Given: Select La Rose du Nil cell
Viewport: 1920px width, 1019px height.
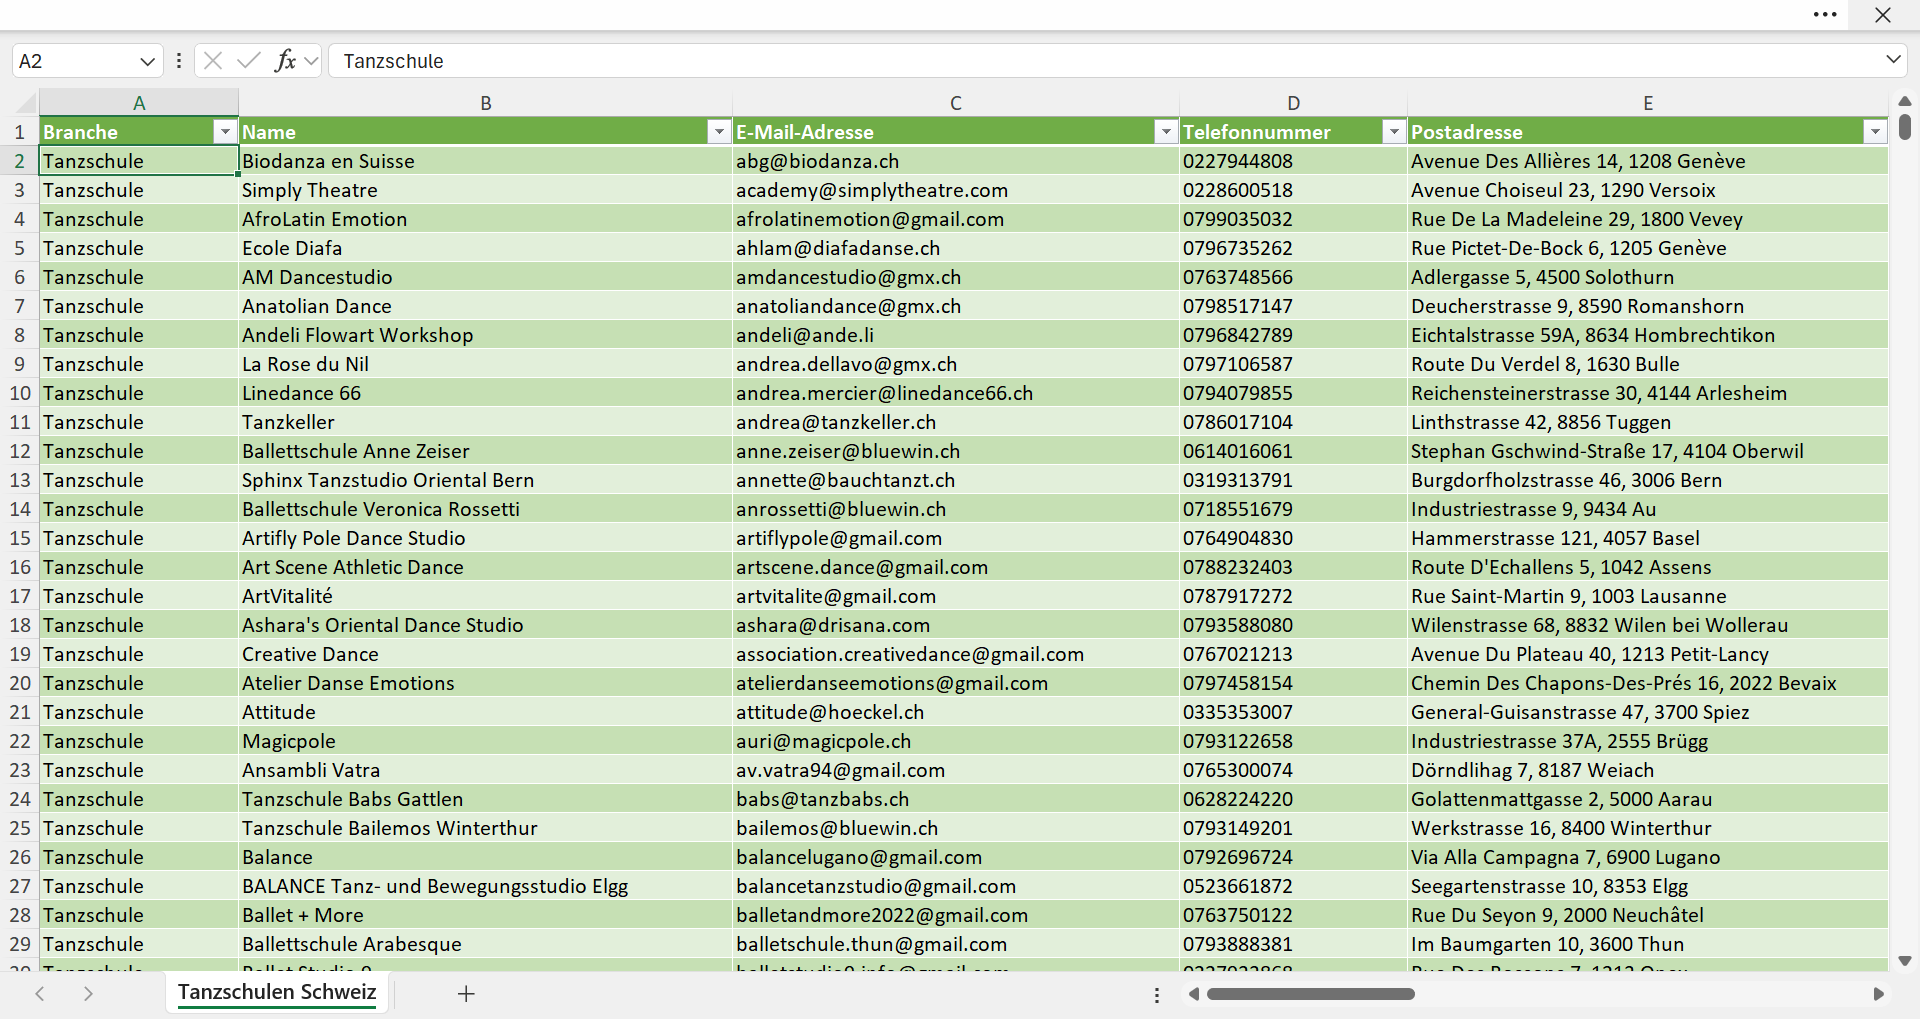Looking at the screenshot, I should point(486,364).
